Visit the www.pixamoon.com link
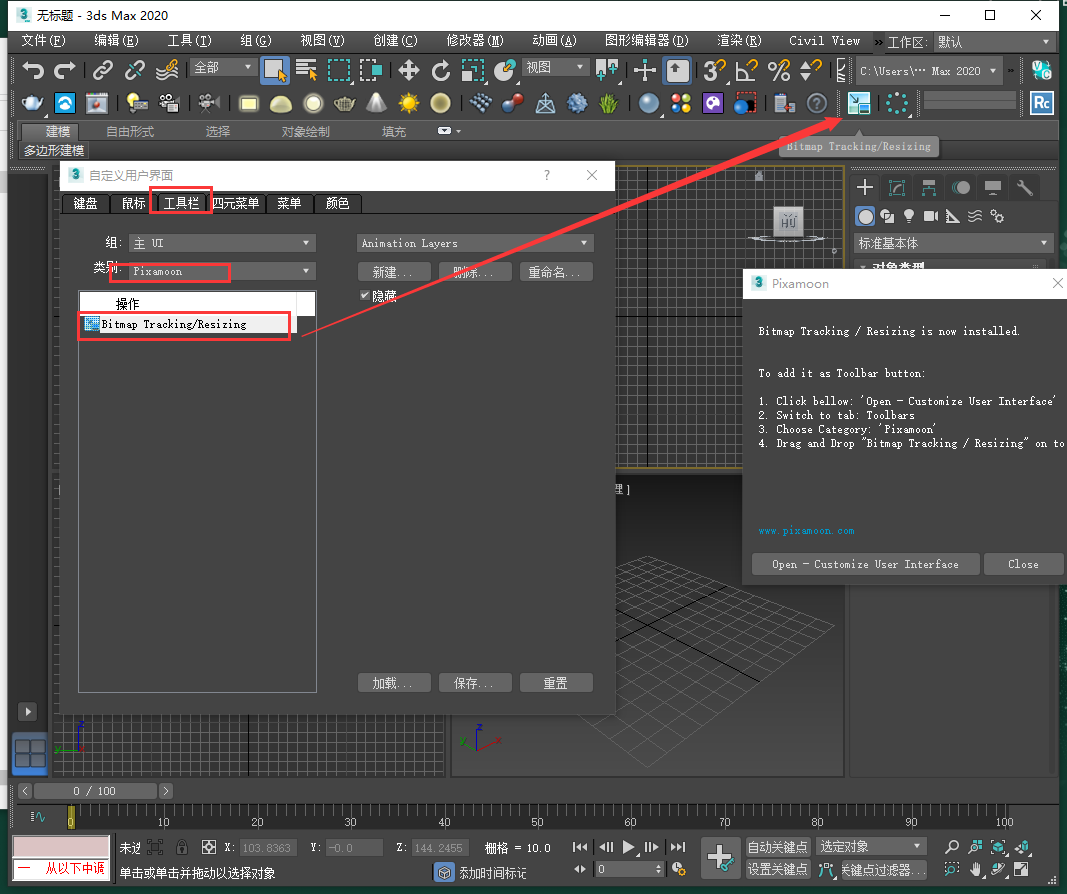The height and width of the screenshot is (894, 1067). click(806, 530)
